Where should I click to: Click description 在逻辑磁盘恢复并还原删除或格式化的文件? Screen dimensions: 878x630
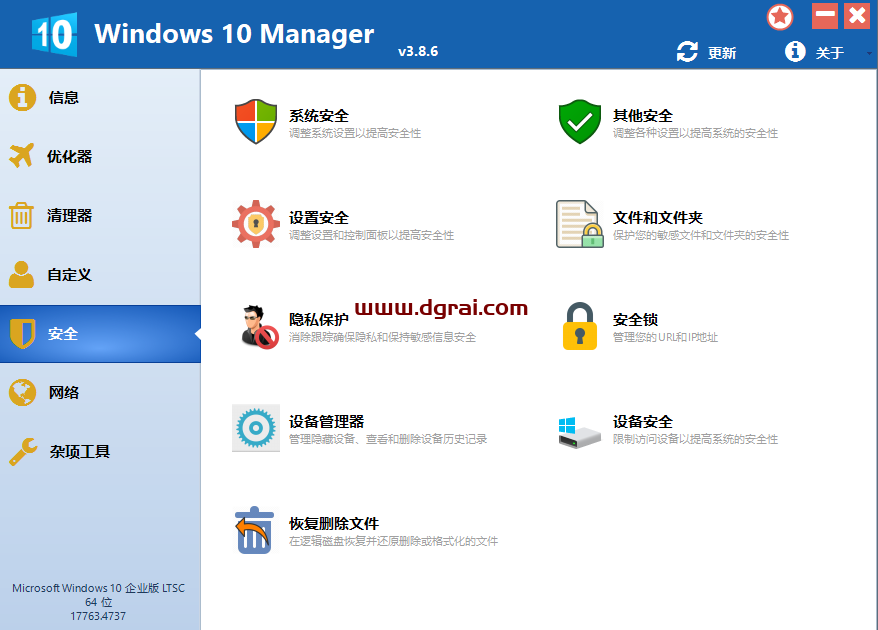tap(393, 541)
